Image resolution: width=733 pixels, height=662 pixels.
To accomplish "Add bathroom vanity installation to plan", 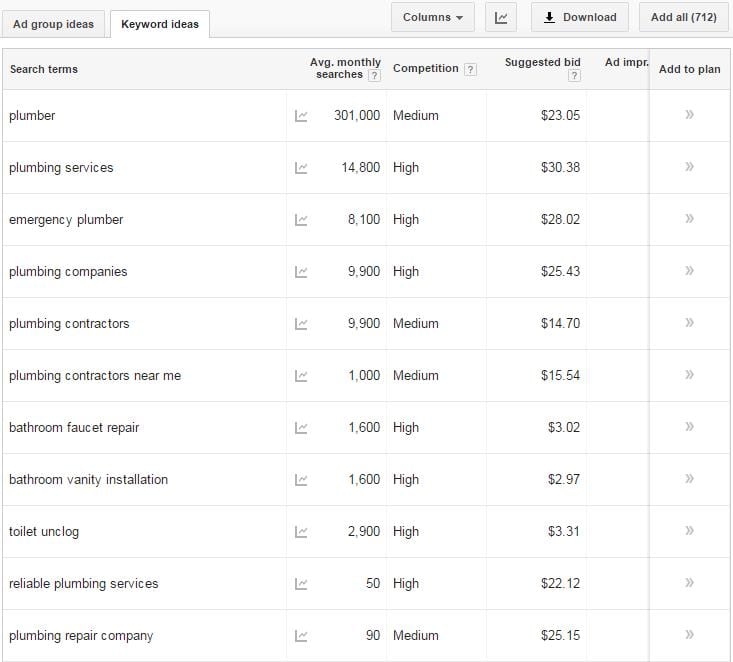I will click(x=689, y=478).
